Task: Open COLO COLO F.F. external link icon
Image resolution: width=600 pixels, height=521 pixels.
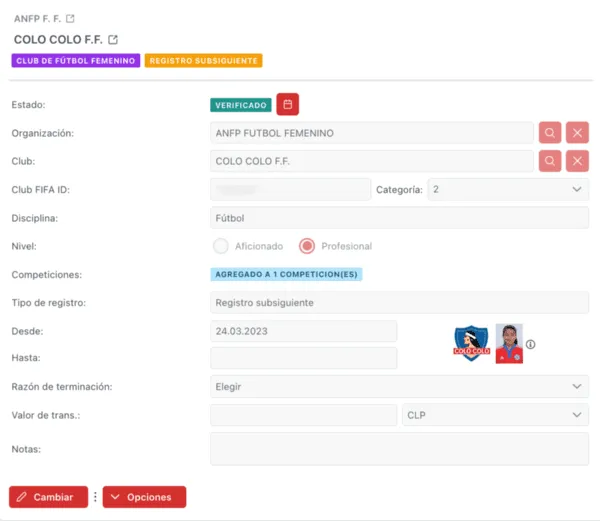Action: pos(113,40)
